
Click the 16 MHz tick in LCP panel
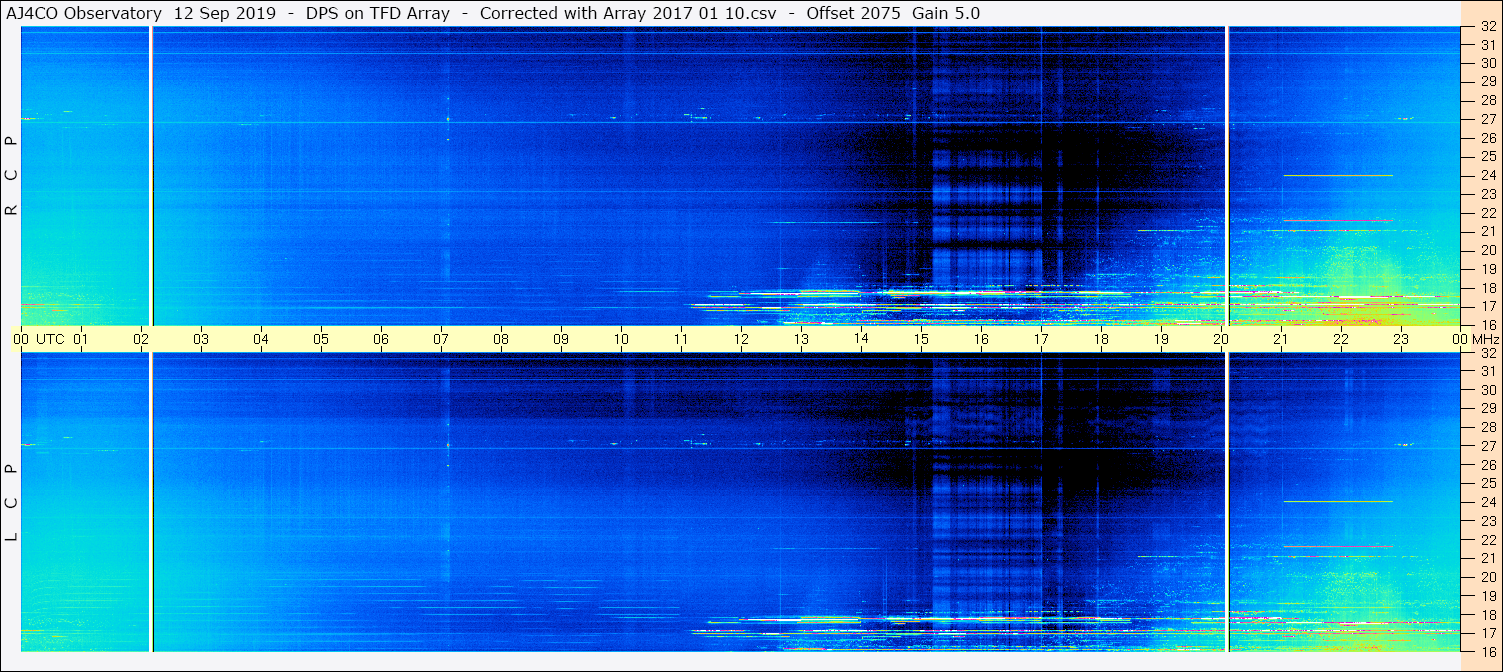(x=1488, y=651)
